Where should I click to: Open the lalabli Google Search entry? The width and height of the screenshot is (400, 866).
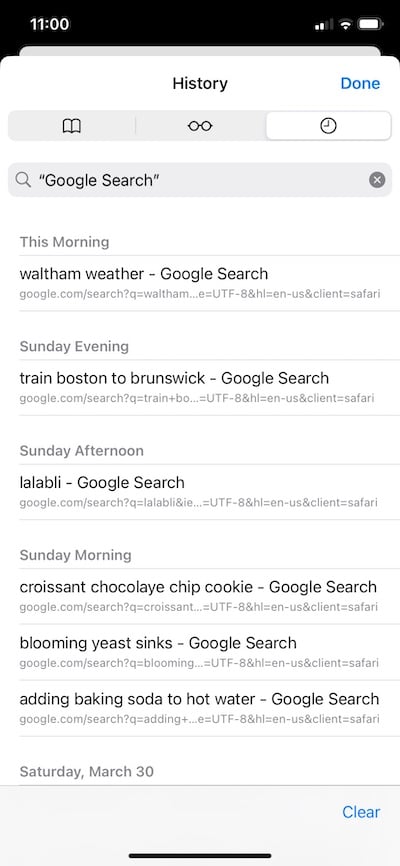coord(200,492)
